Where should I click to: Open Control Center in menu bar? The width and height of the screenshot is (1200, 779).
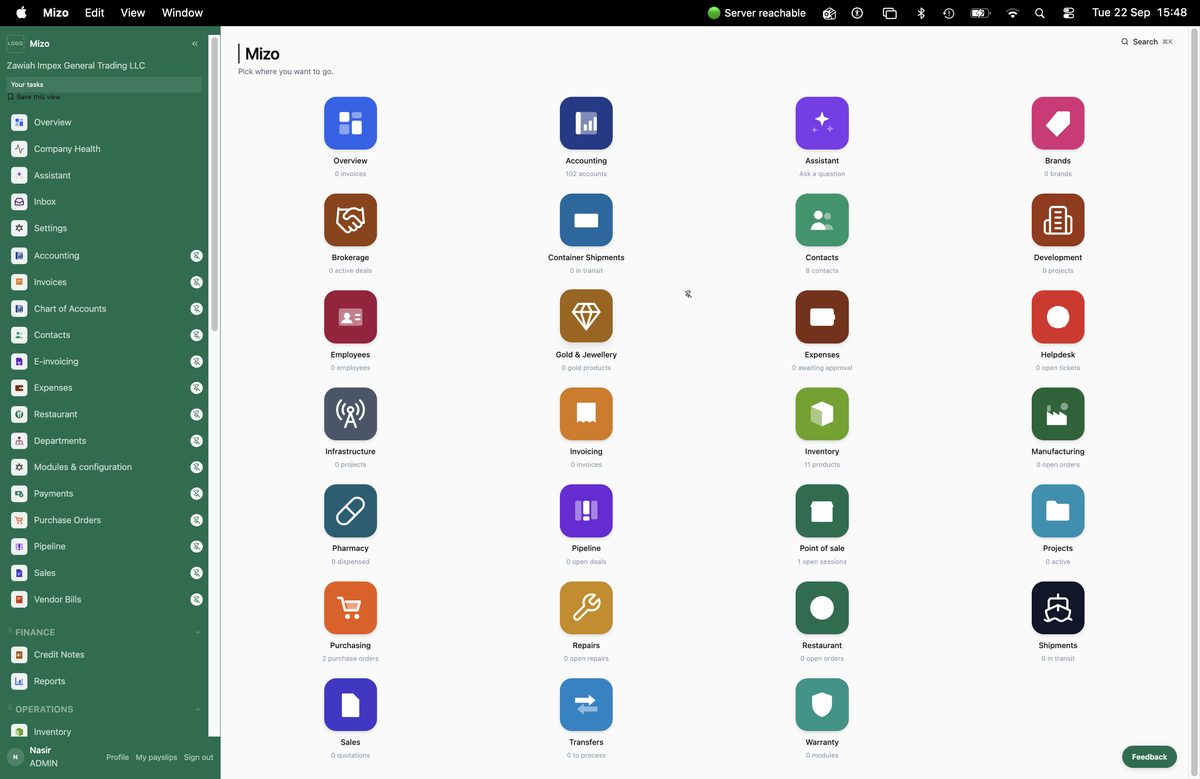[x=1069, y=13]
